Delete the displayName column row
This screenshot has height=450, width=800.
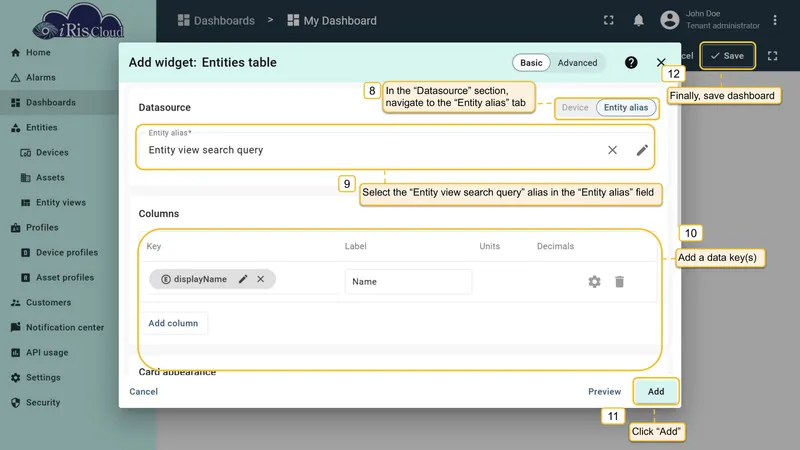619,282
